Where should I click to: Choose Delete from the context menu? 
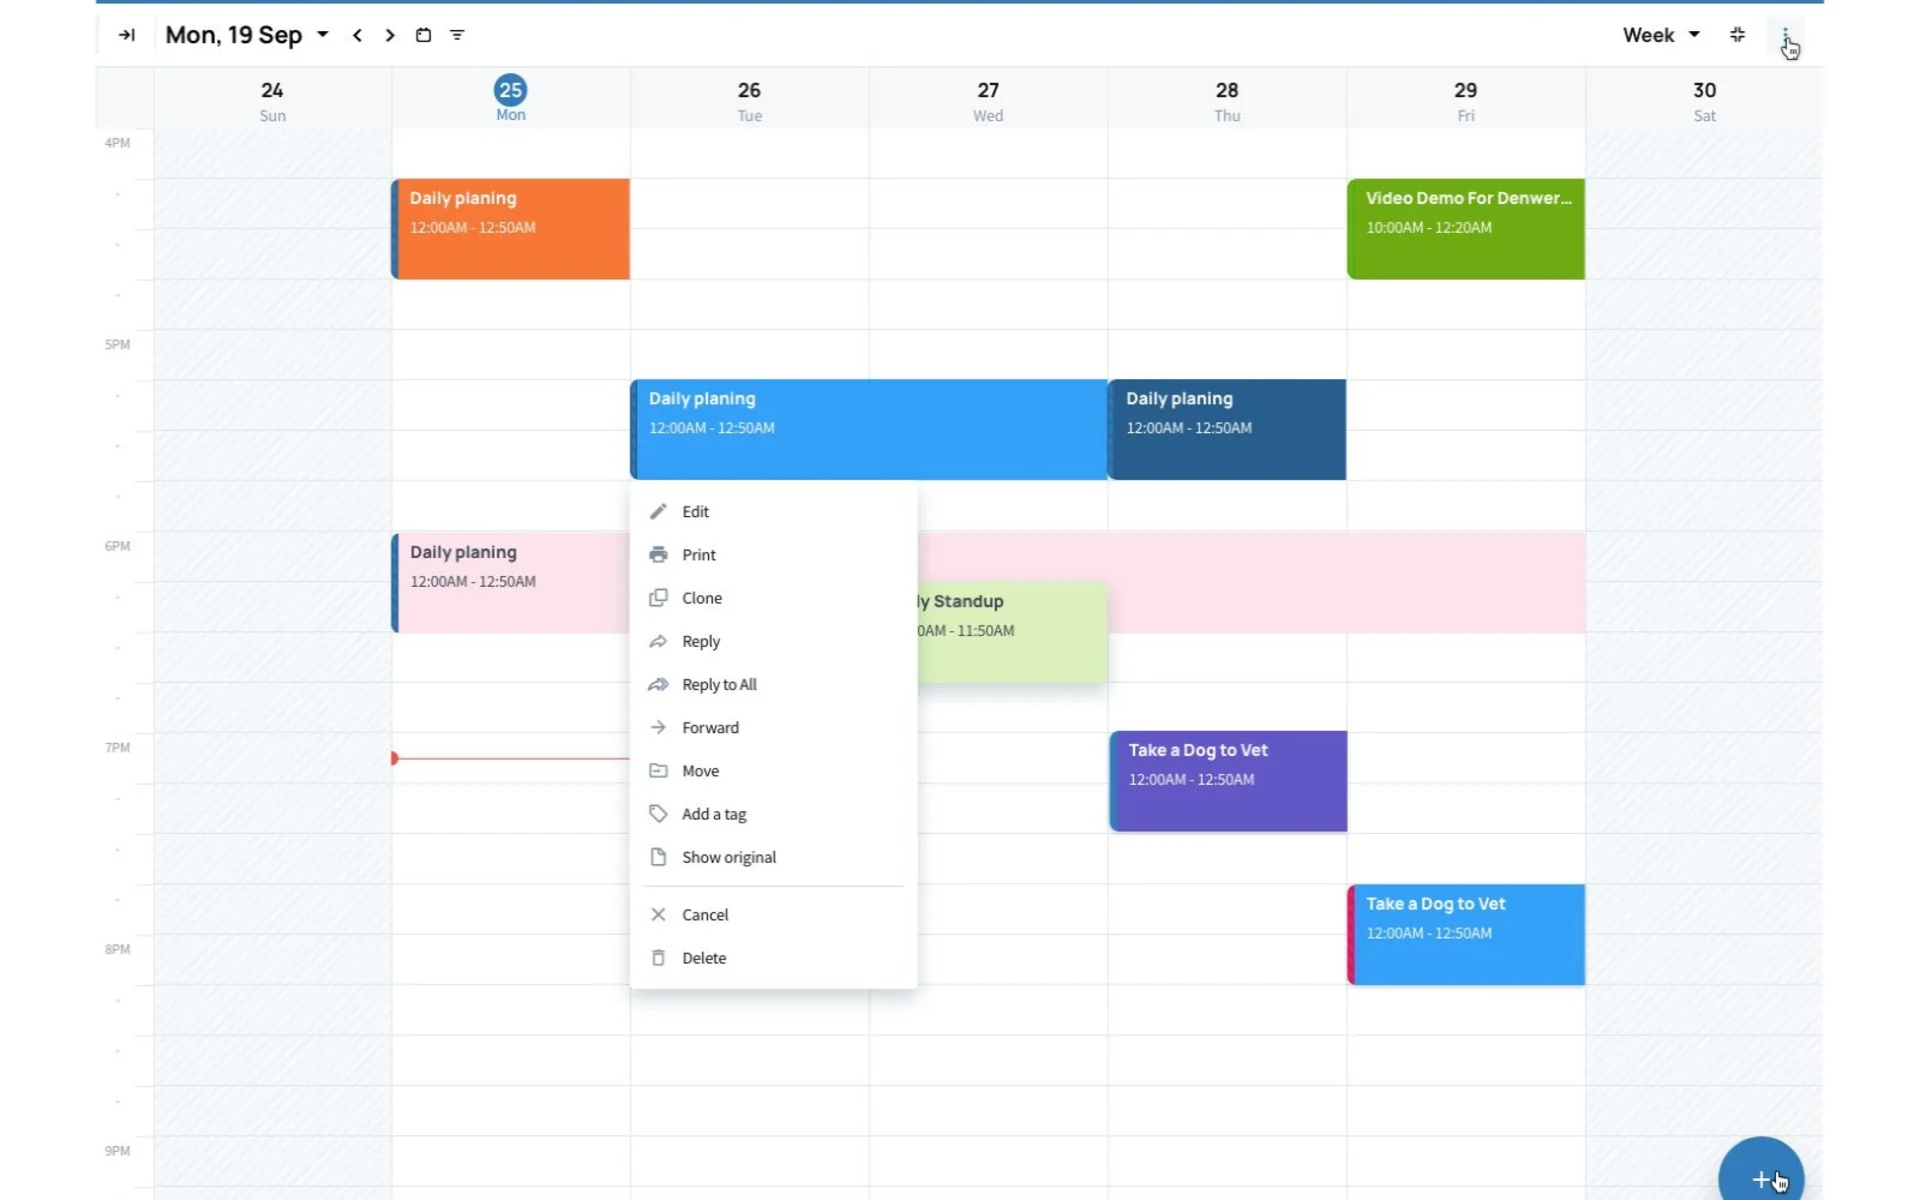click(773, 958)
